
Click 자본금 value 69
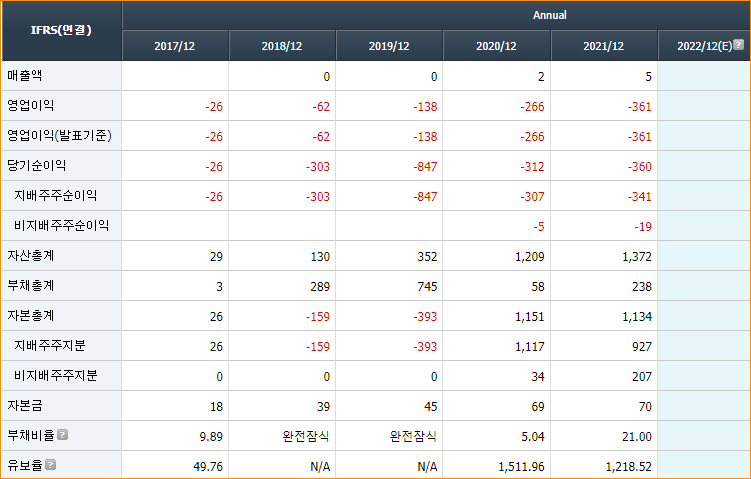[x=538, y=407]
